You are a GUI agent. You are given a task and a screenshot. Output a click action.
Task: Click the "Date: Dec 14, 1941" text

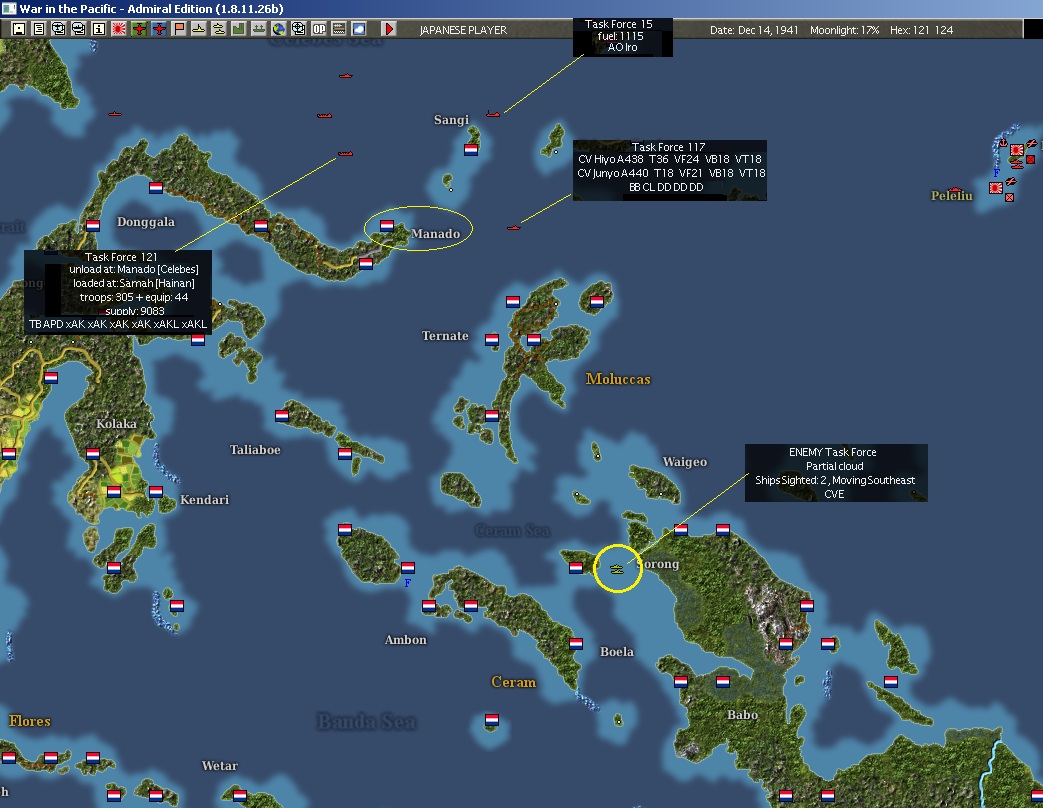pos(754,30)
